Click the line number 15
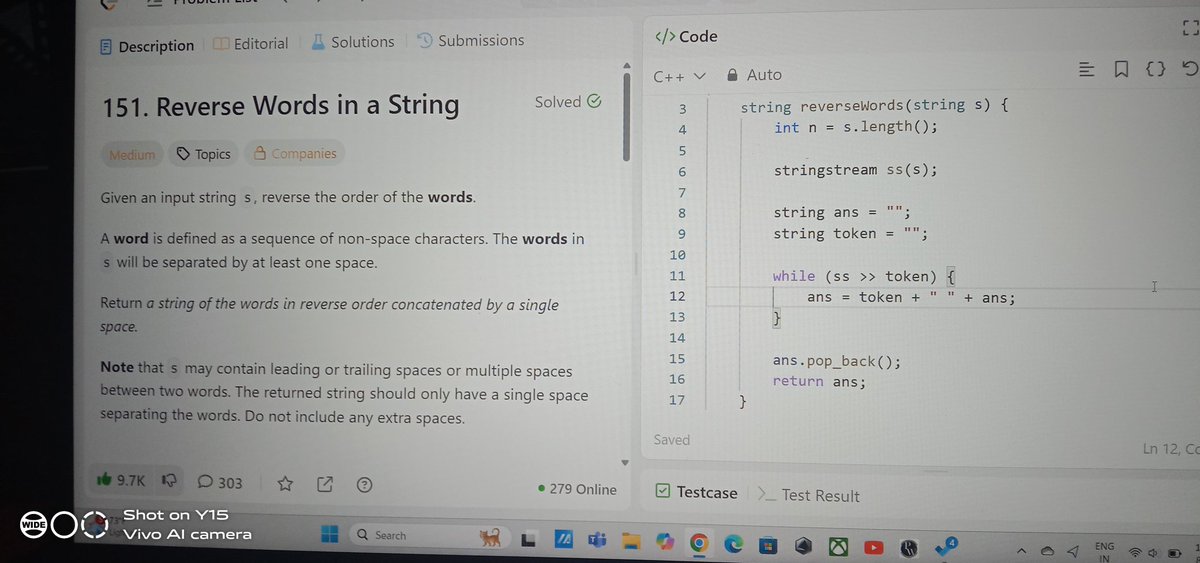Image resolution: width=1200 pixels, height=563 pixels. pyautogui.click(x=677, y=359)
